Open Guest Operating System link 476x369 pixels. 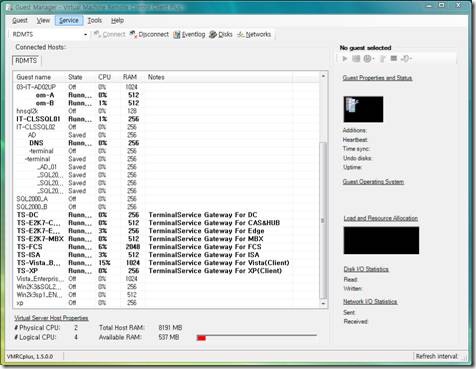373,182
